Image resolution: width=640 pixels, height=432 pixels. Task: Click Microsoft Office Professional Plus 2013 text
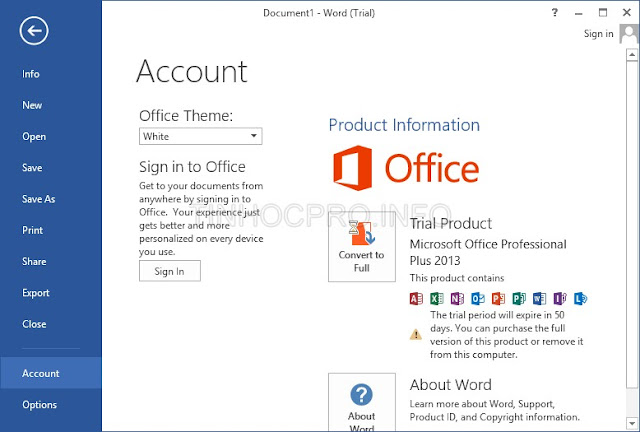click(x=488, y=252)
